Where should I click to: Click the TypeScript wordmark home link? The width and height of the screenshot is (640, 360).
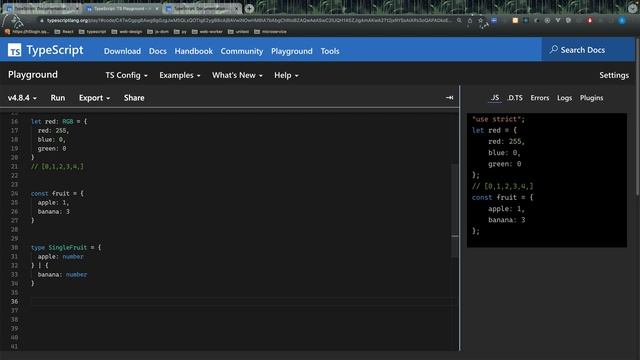(55, 50)
